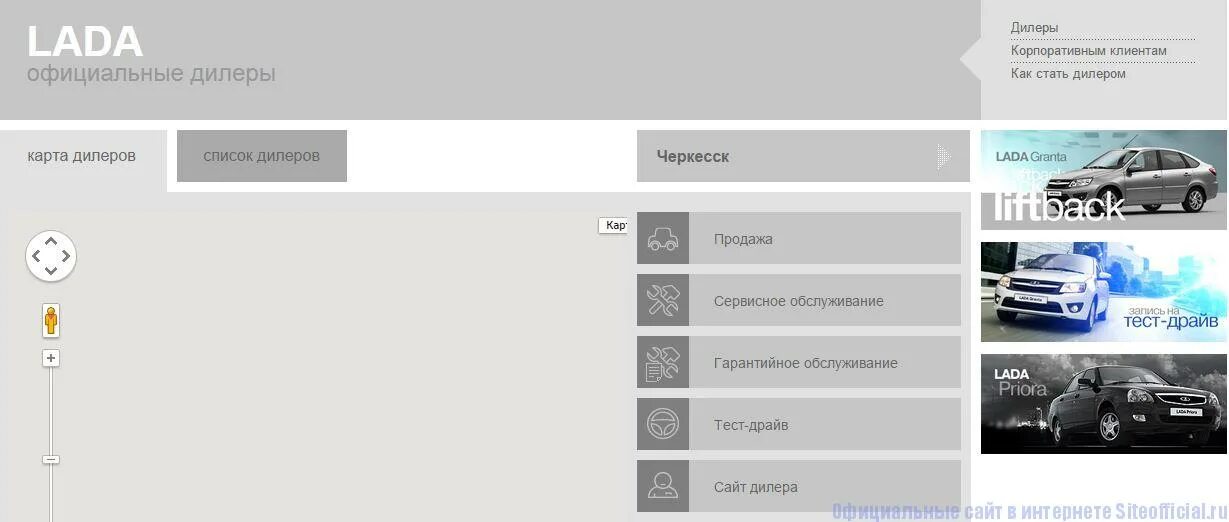The image size is (1229, 522).
Task: Pan the map right with the arrow control
Action: click(66, 256)
